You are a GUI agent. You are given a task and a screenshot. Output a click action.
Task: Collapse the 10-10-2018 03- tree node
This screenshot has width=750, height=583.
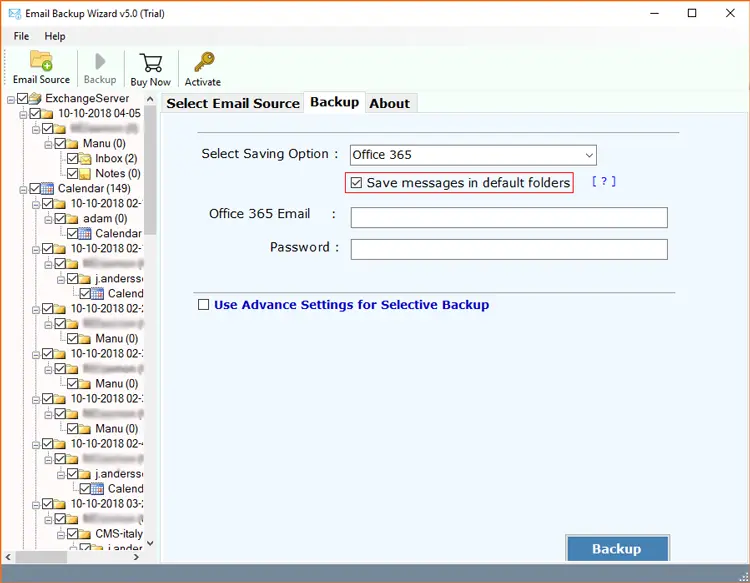click(x=36, y=505)
